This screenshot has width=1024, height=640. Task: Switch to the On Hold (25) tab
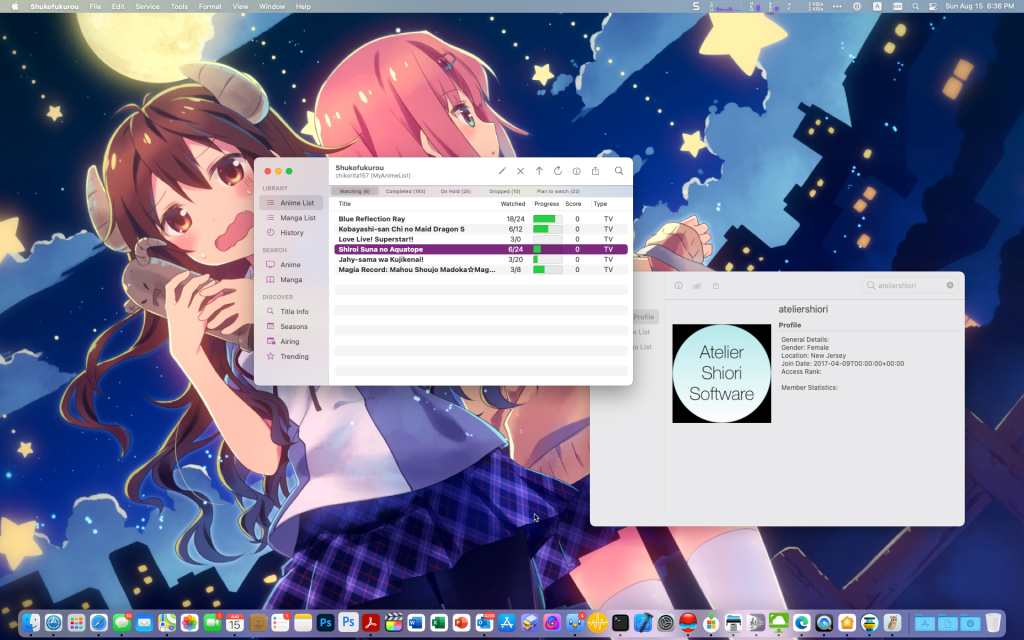456,191
